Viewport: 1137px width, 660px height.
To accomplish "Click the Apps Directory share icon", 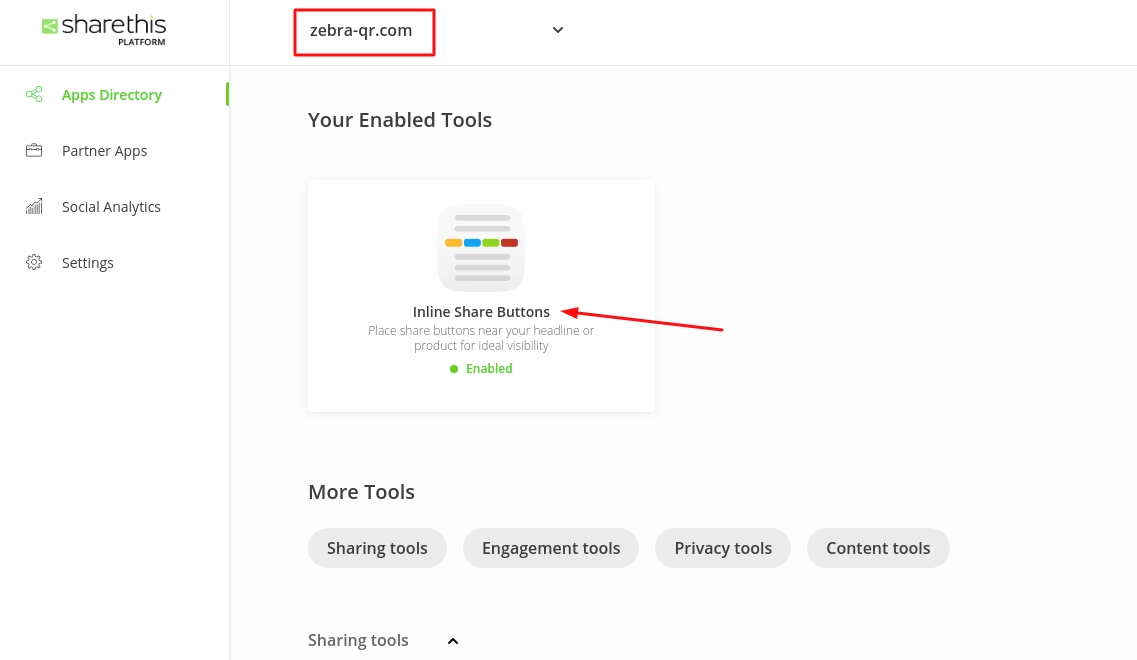I will (34, 95).
